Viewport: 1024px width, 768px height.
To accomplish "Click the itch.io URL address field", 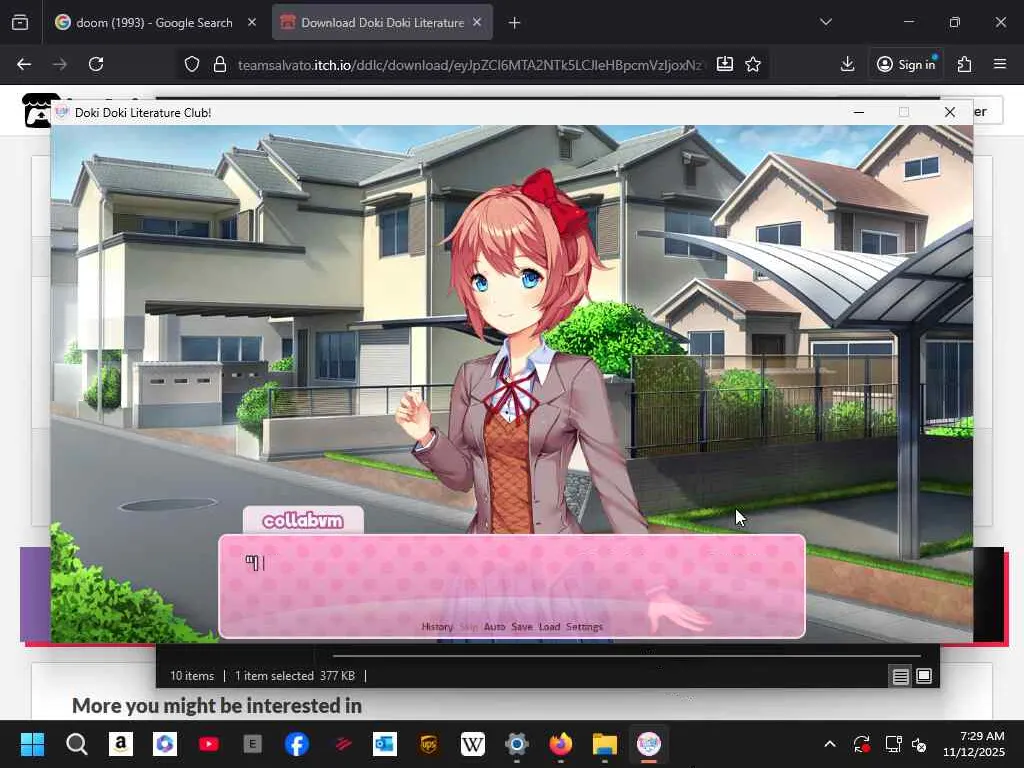I will (x=470, y=65).
